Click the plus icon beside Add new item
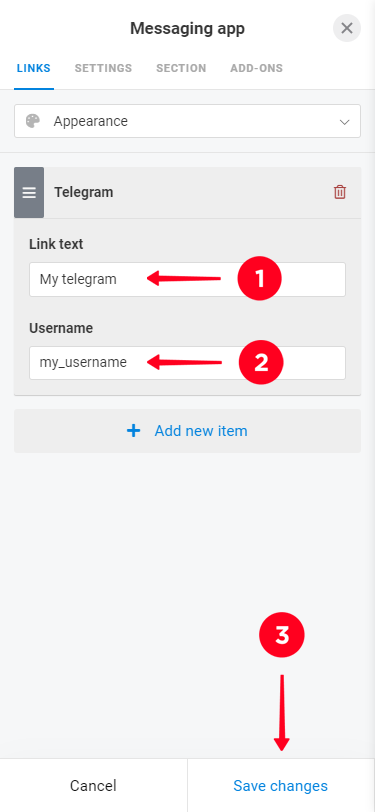 (134, 431)
